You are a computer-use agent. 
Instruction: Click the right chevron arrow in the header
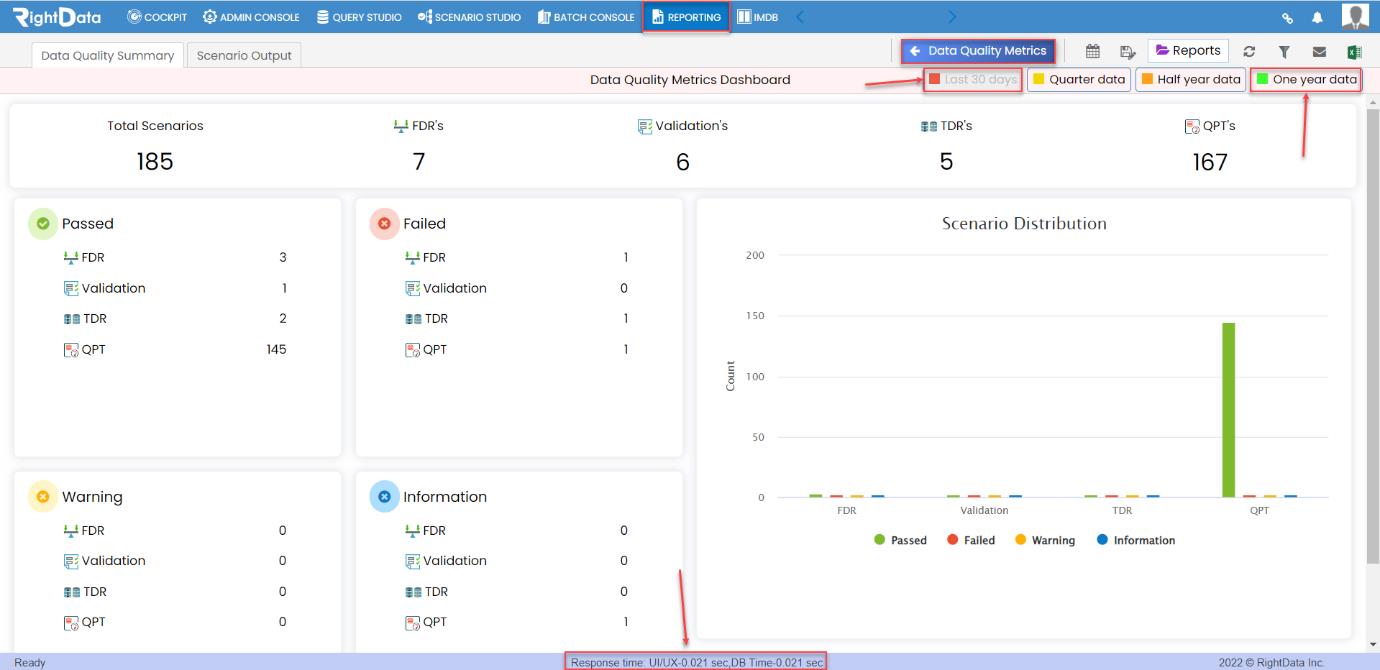(x=951, y=16)
